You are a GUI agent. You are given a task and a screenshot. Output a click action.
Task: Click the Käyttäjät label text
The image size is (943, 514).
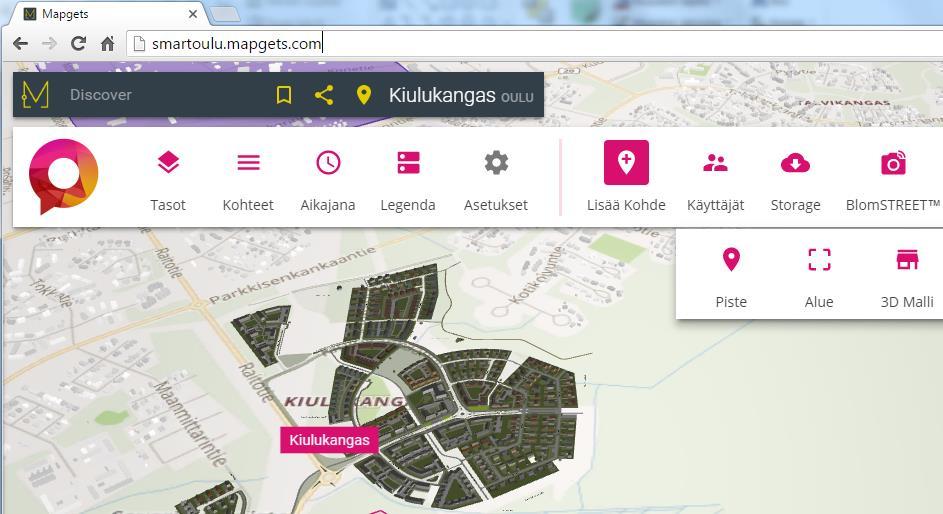tap(716, 205)
